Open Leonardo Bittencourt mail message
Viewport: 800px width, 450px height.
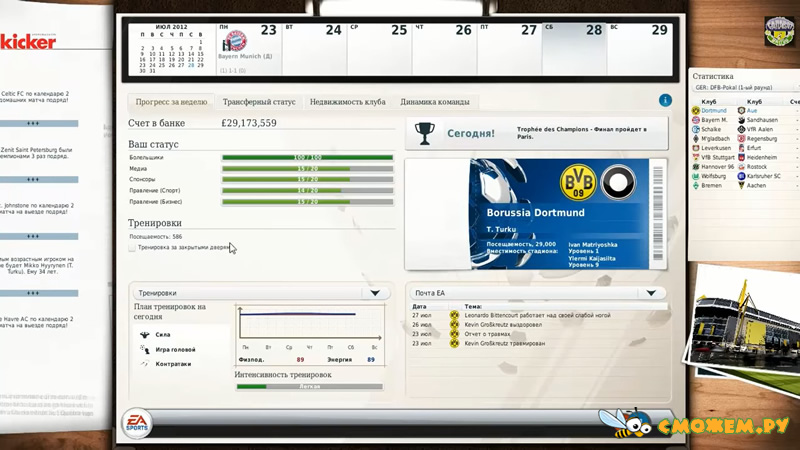coord(537,315)
